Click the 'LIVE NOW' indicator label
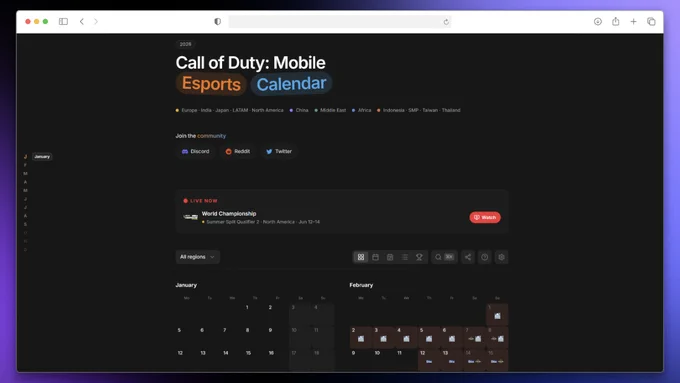680x383 pixels. (200, 201)
